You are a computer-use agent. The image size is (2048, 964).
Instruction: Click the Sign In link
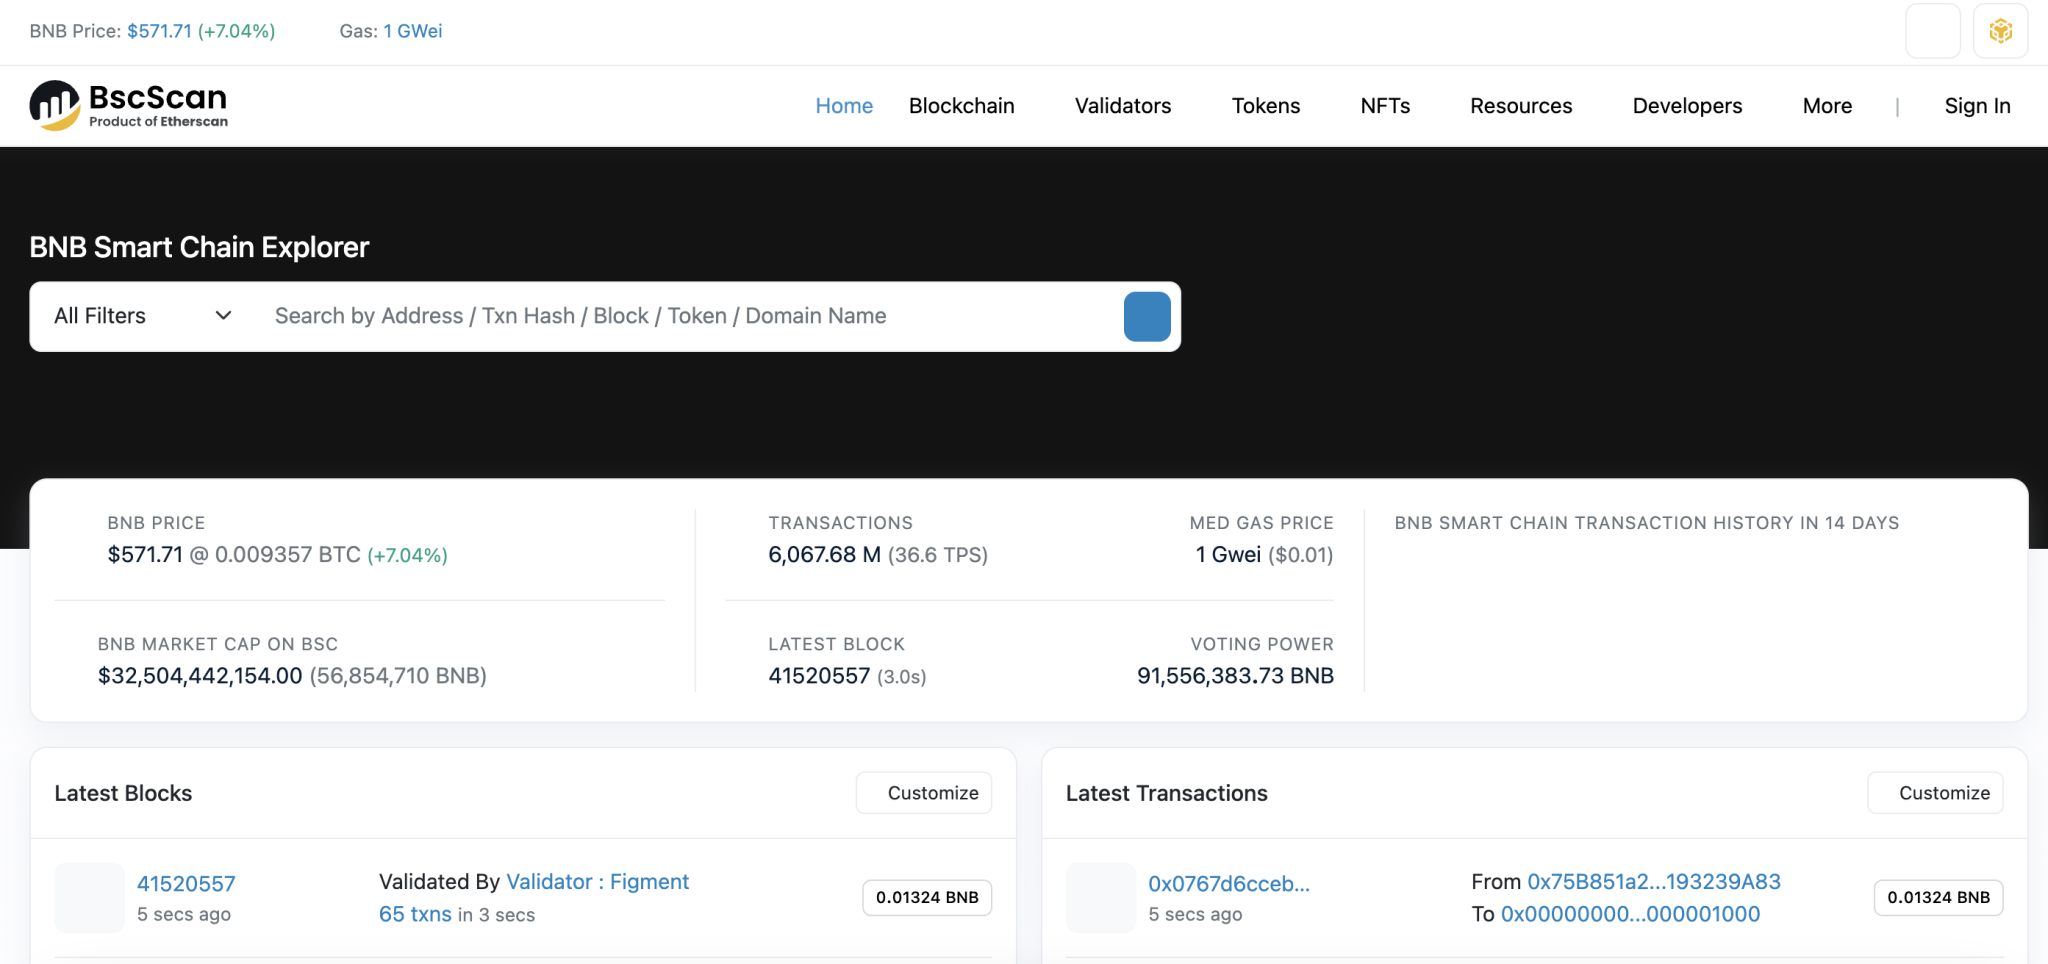coord(1977,106)
